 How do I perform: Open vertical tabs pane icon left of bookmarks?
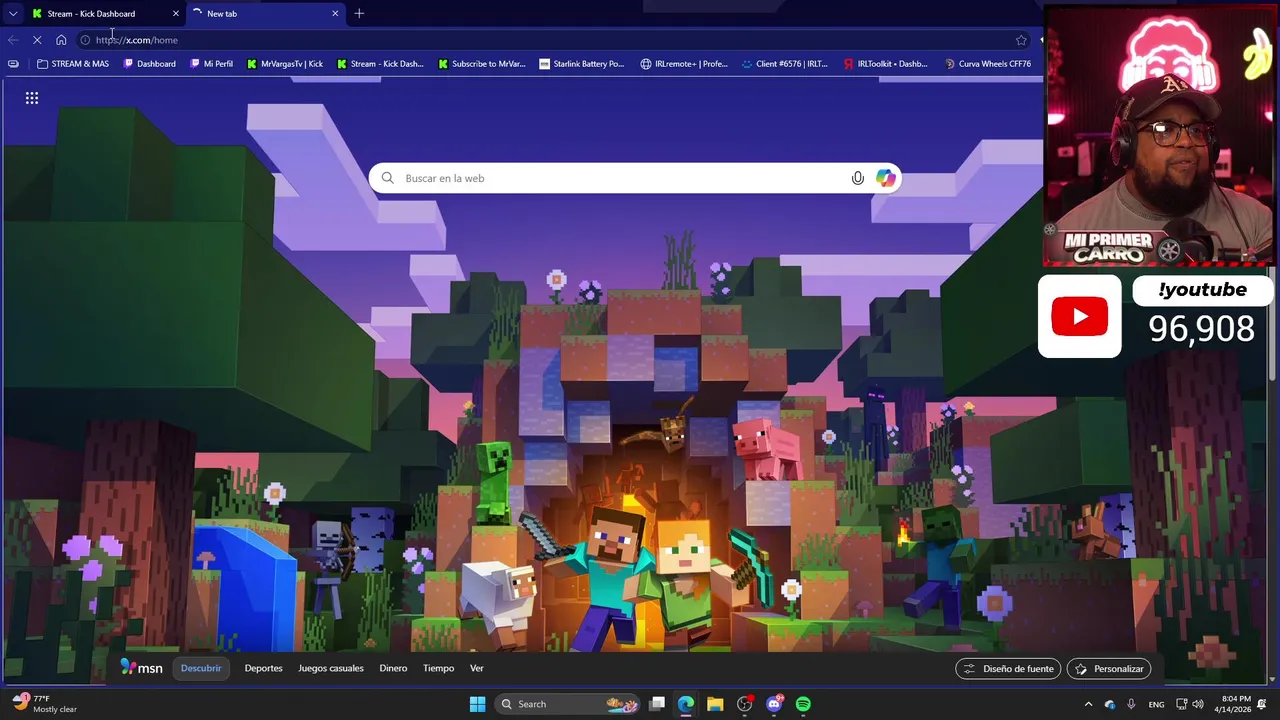pyautogui.click(x=13, y=64)
